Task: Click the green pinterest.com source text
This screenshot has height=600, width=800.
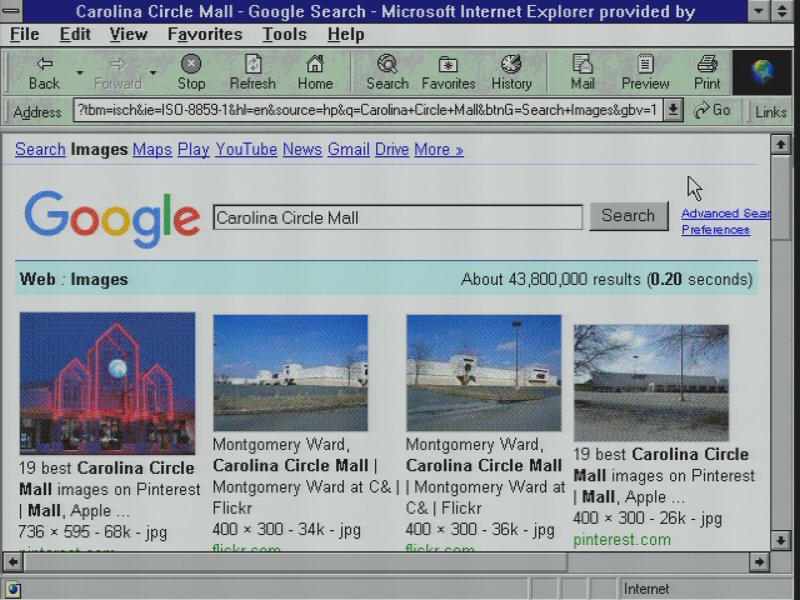Action: click(621, 540)
